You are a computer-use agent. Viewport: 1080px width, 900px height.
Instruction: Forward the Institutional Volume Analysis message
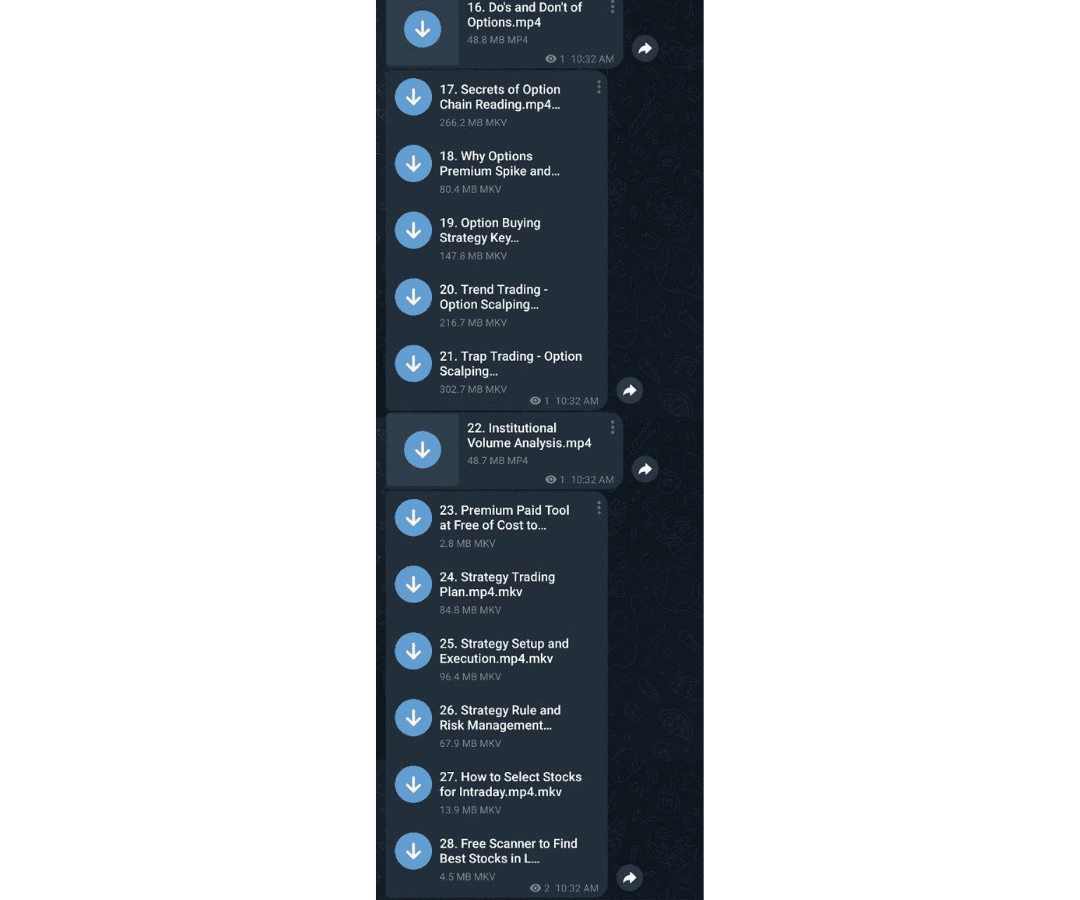point(645,469)
